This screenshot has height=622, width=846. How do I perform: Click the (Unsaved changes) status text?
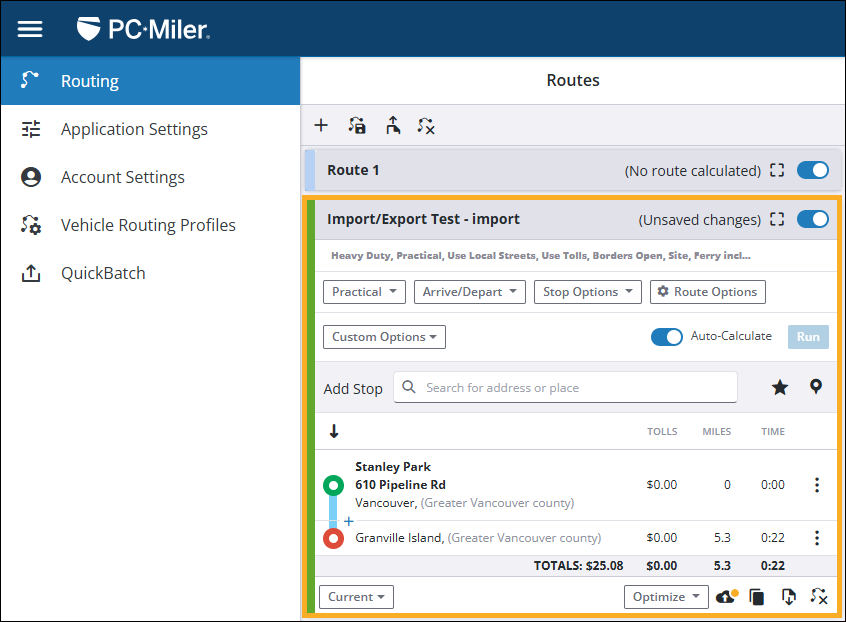tap(699, 220)
